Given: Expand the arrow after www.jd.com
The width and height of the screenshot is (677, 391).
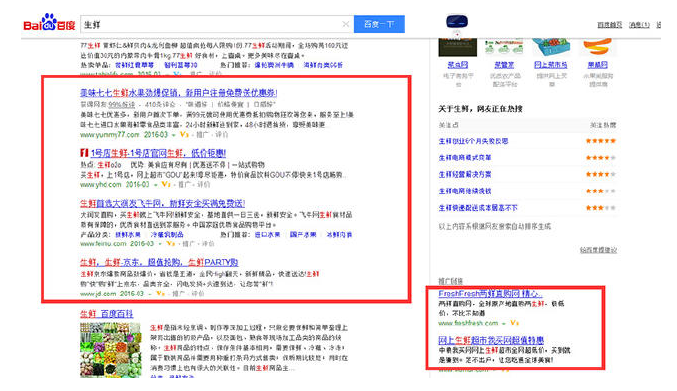Looking at the screenshot, I should [x=150, y=294].
